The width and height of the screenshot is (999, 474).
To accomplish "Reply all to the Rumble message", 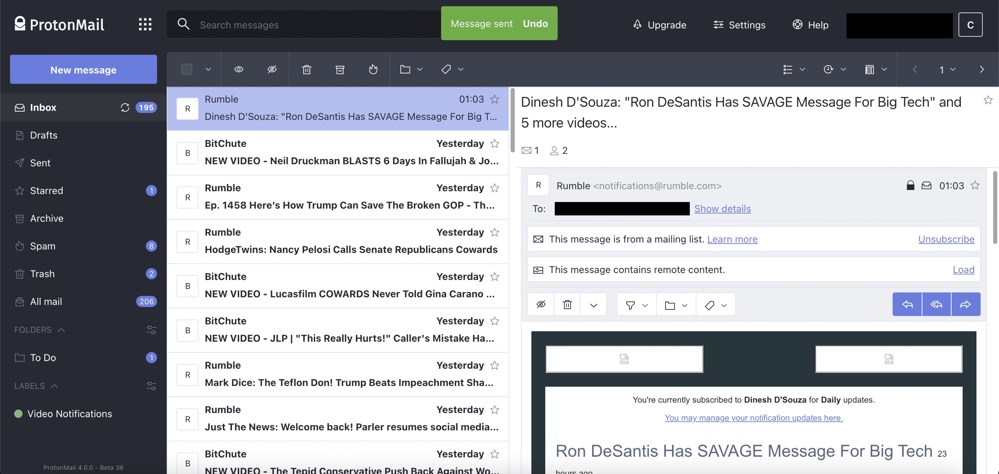I will tap(937, 305).
